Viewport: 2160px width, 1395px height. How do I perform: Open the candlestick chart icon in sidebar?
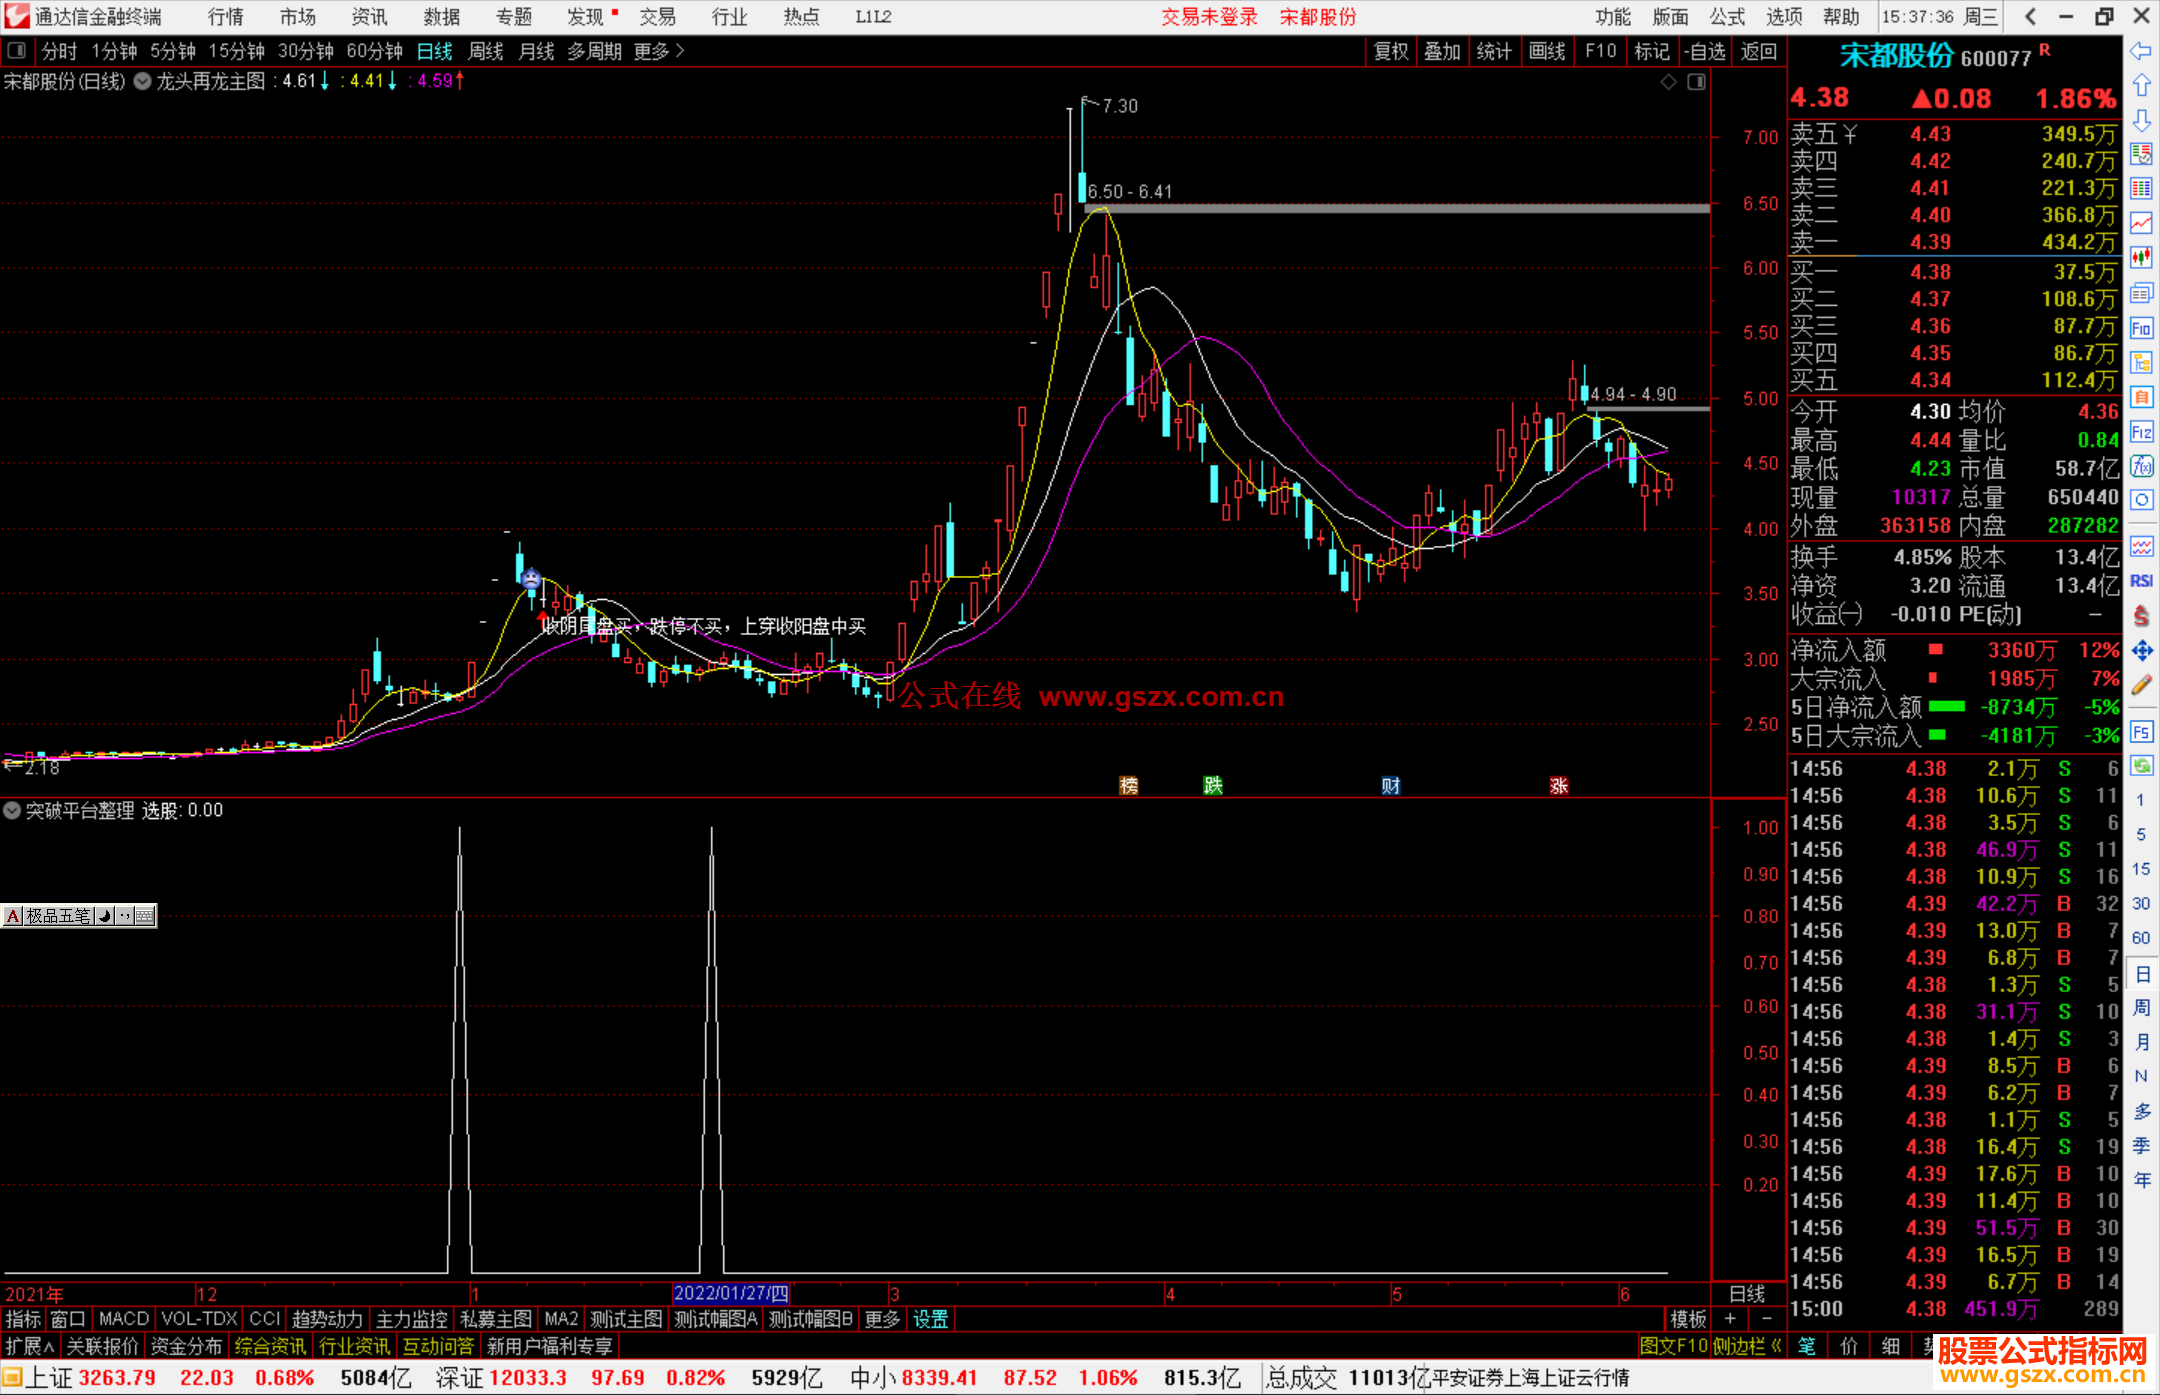2141,258
